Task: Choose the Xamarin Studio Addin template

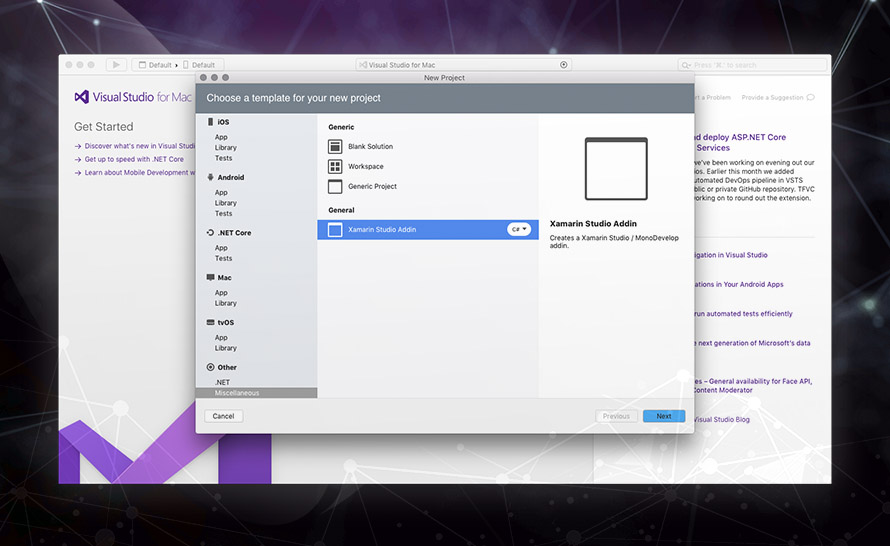Action: point(427,229)
